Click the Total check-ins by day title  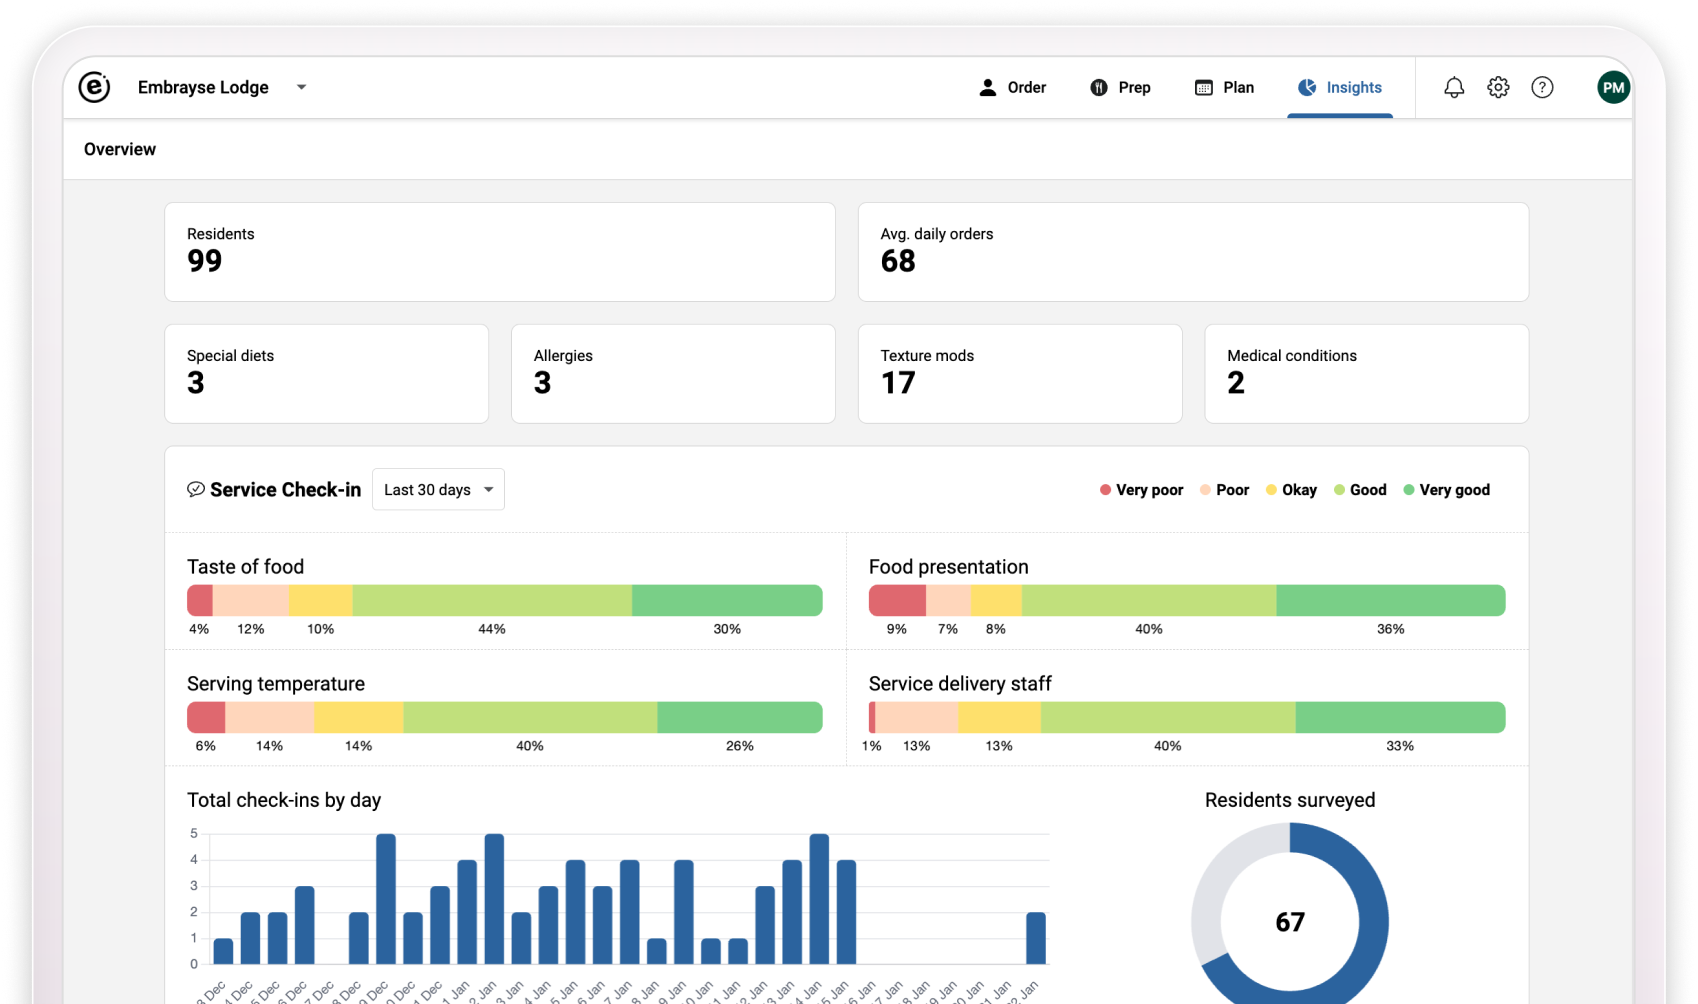tap(284, 800)
